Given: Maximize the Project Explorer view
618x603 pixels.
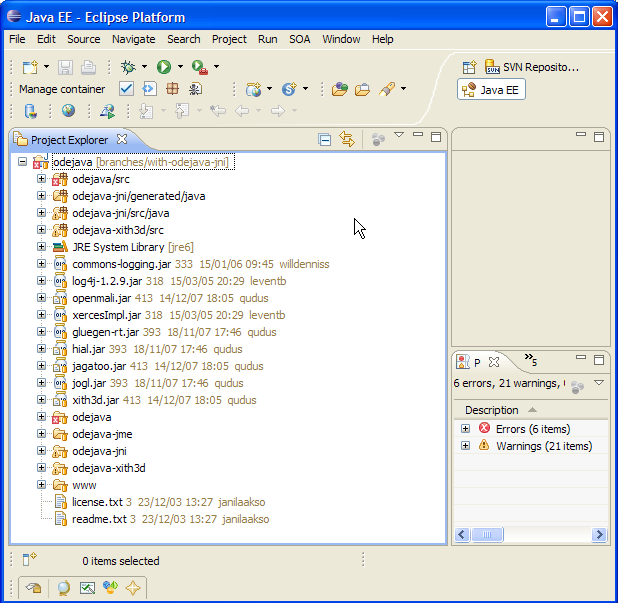Looking at the screenshot, I should (x=436, y=137).
